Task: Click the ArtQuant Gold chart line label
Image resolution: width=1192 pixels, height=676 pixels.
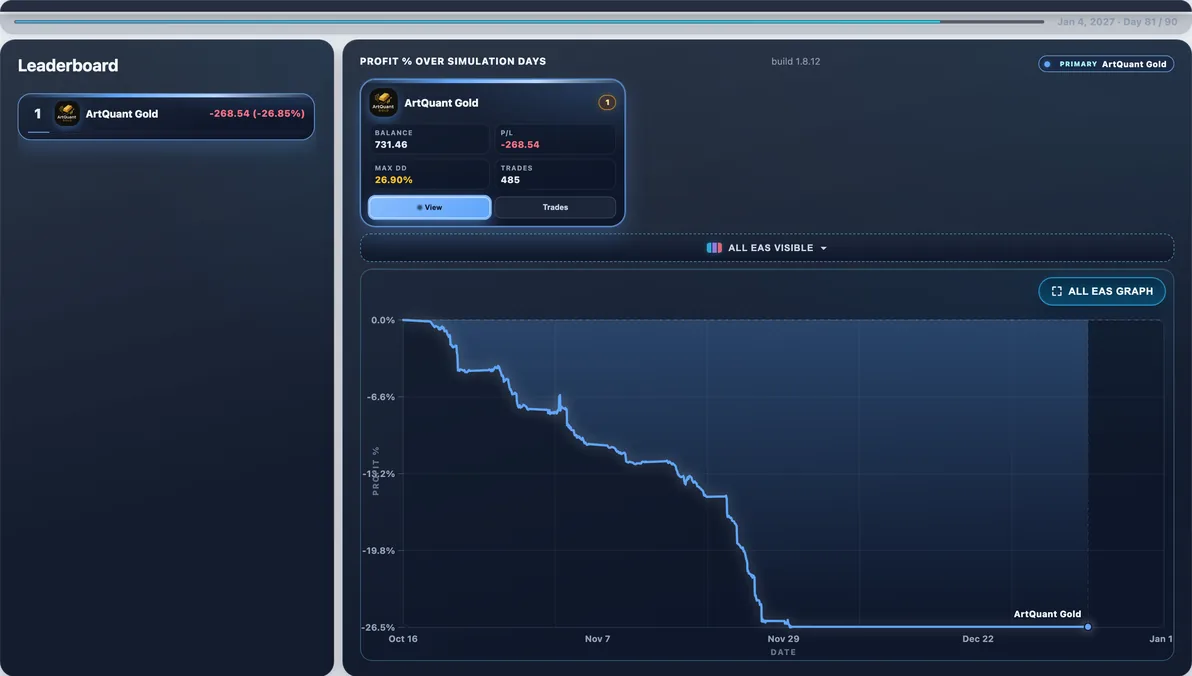Action: pos(1047,614)
